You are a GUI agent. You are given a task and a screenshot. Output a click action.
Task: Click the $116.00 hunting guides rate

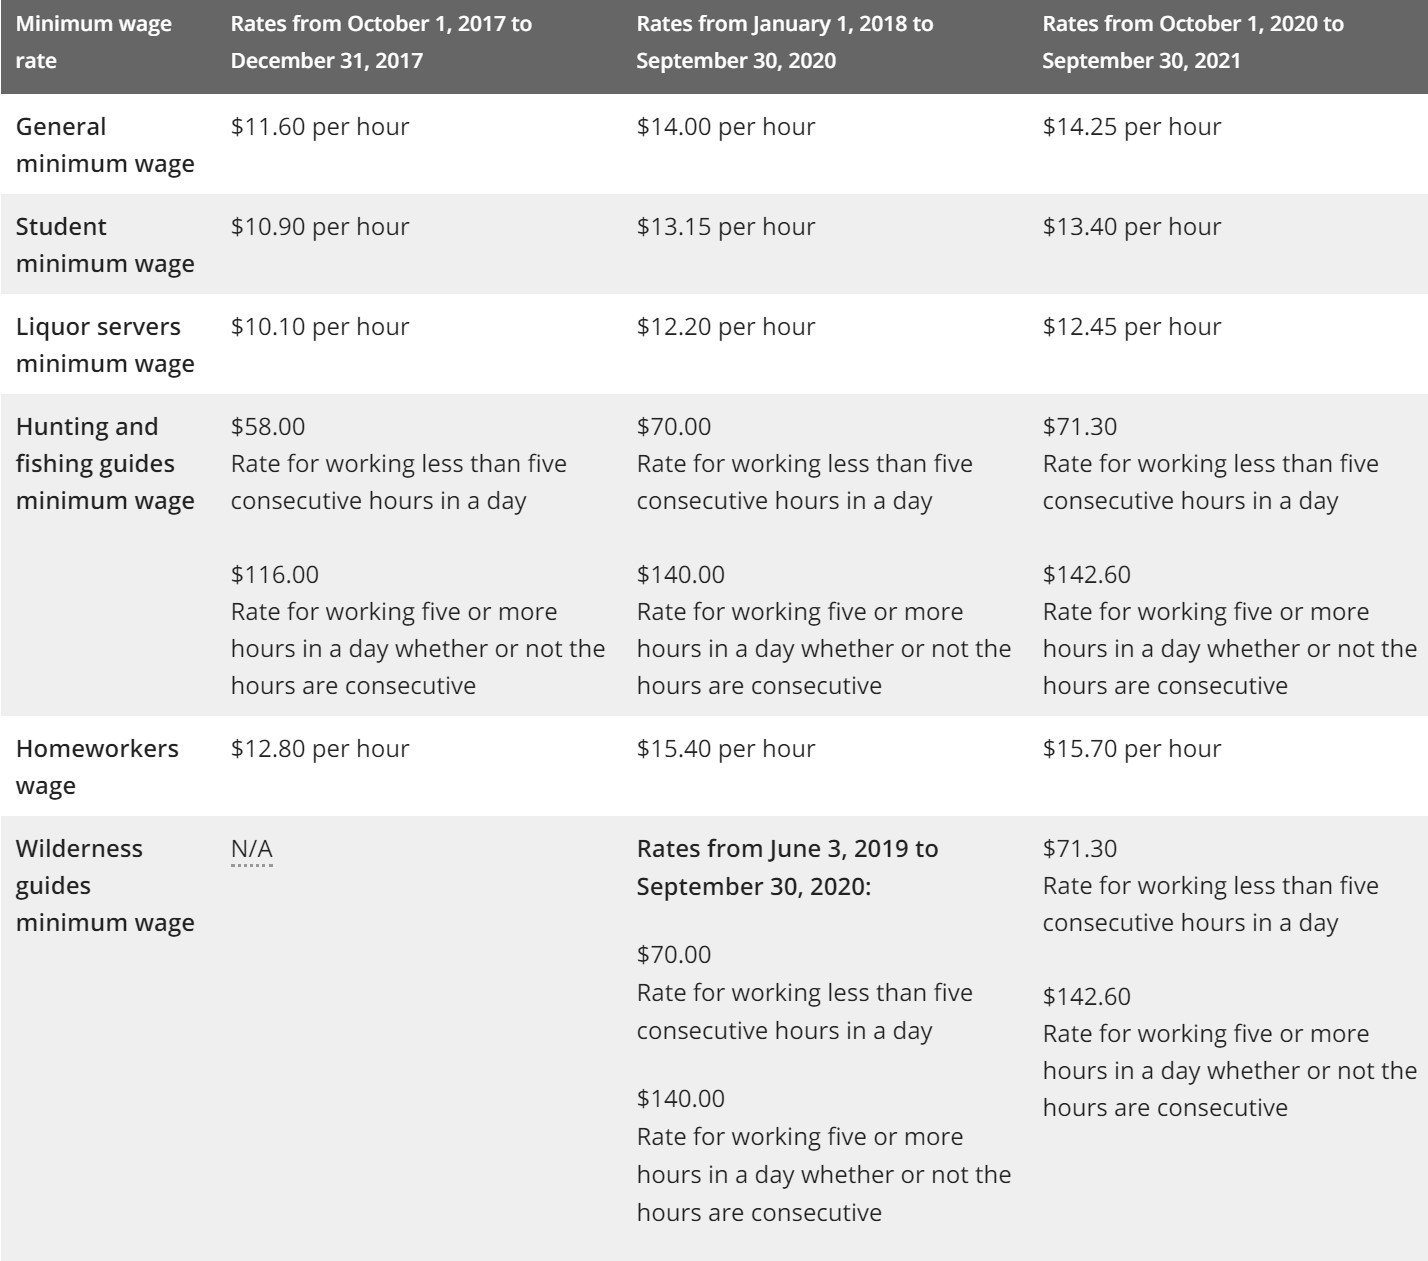275,575
